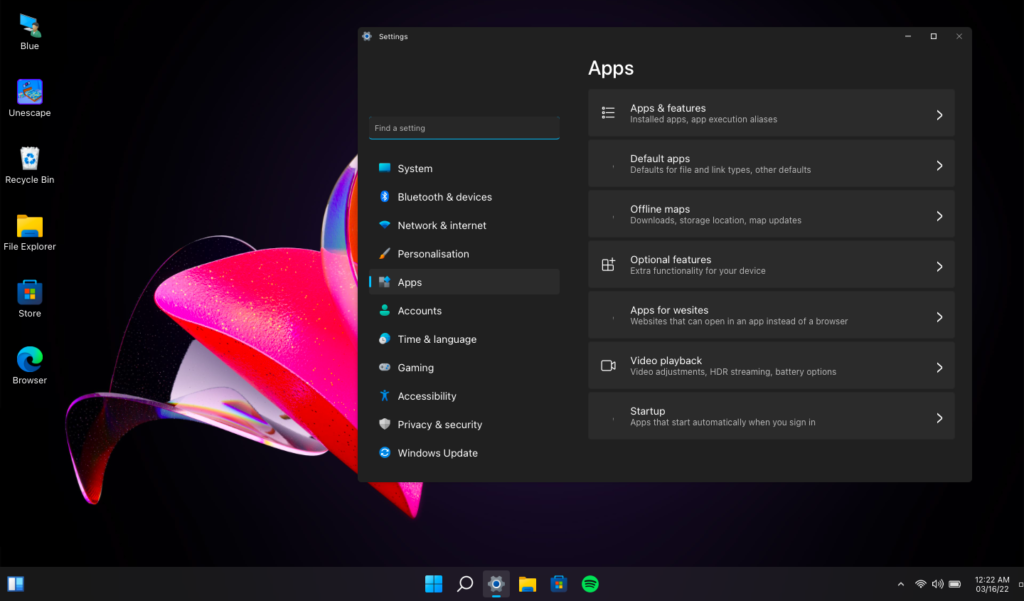1024x601 pixels.
Task: Select the Recycle Bin desktop icon
Action: tap(29, 166)
